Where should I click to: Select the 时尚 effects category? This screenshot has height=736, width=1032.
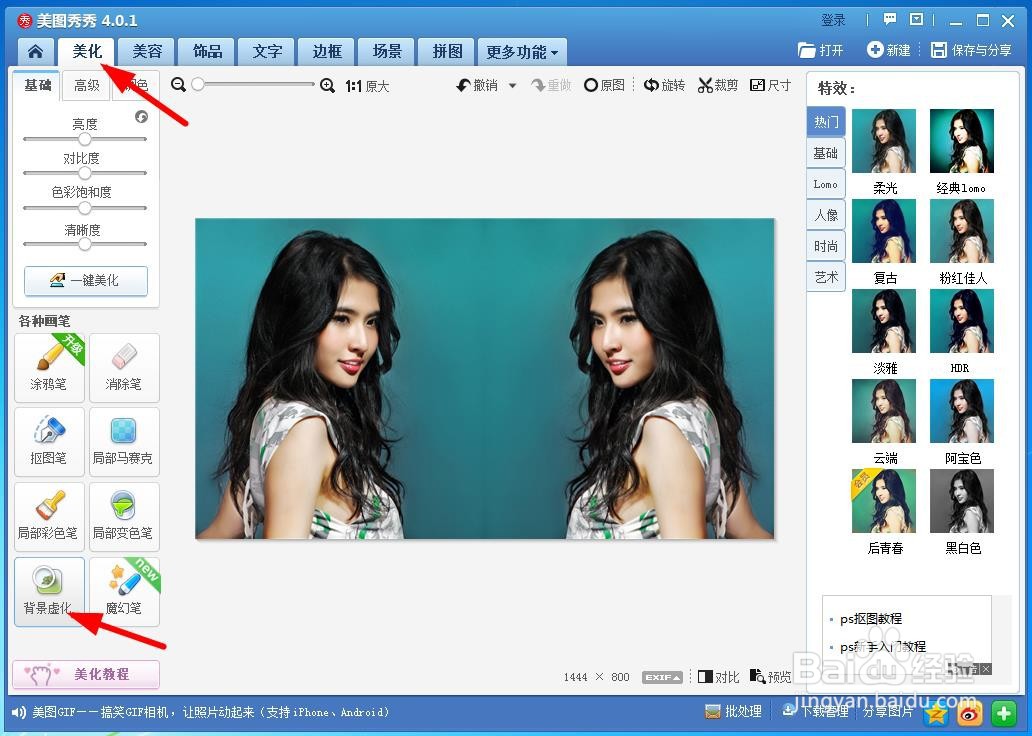click(826, 246)
